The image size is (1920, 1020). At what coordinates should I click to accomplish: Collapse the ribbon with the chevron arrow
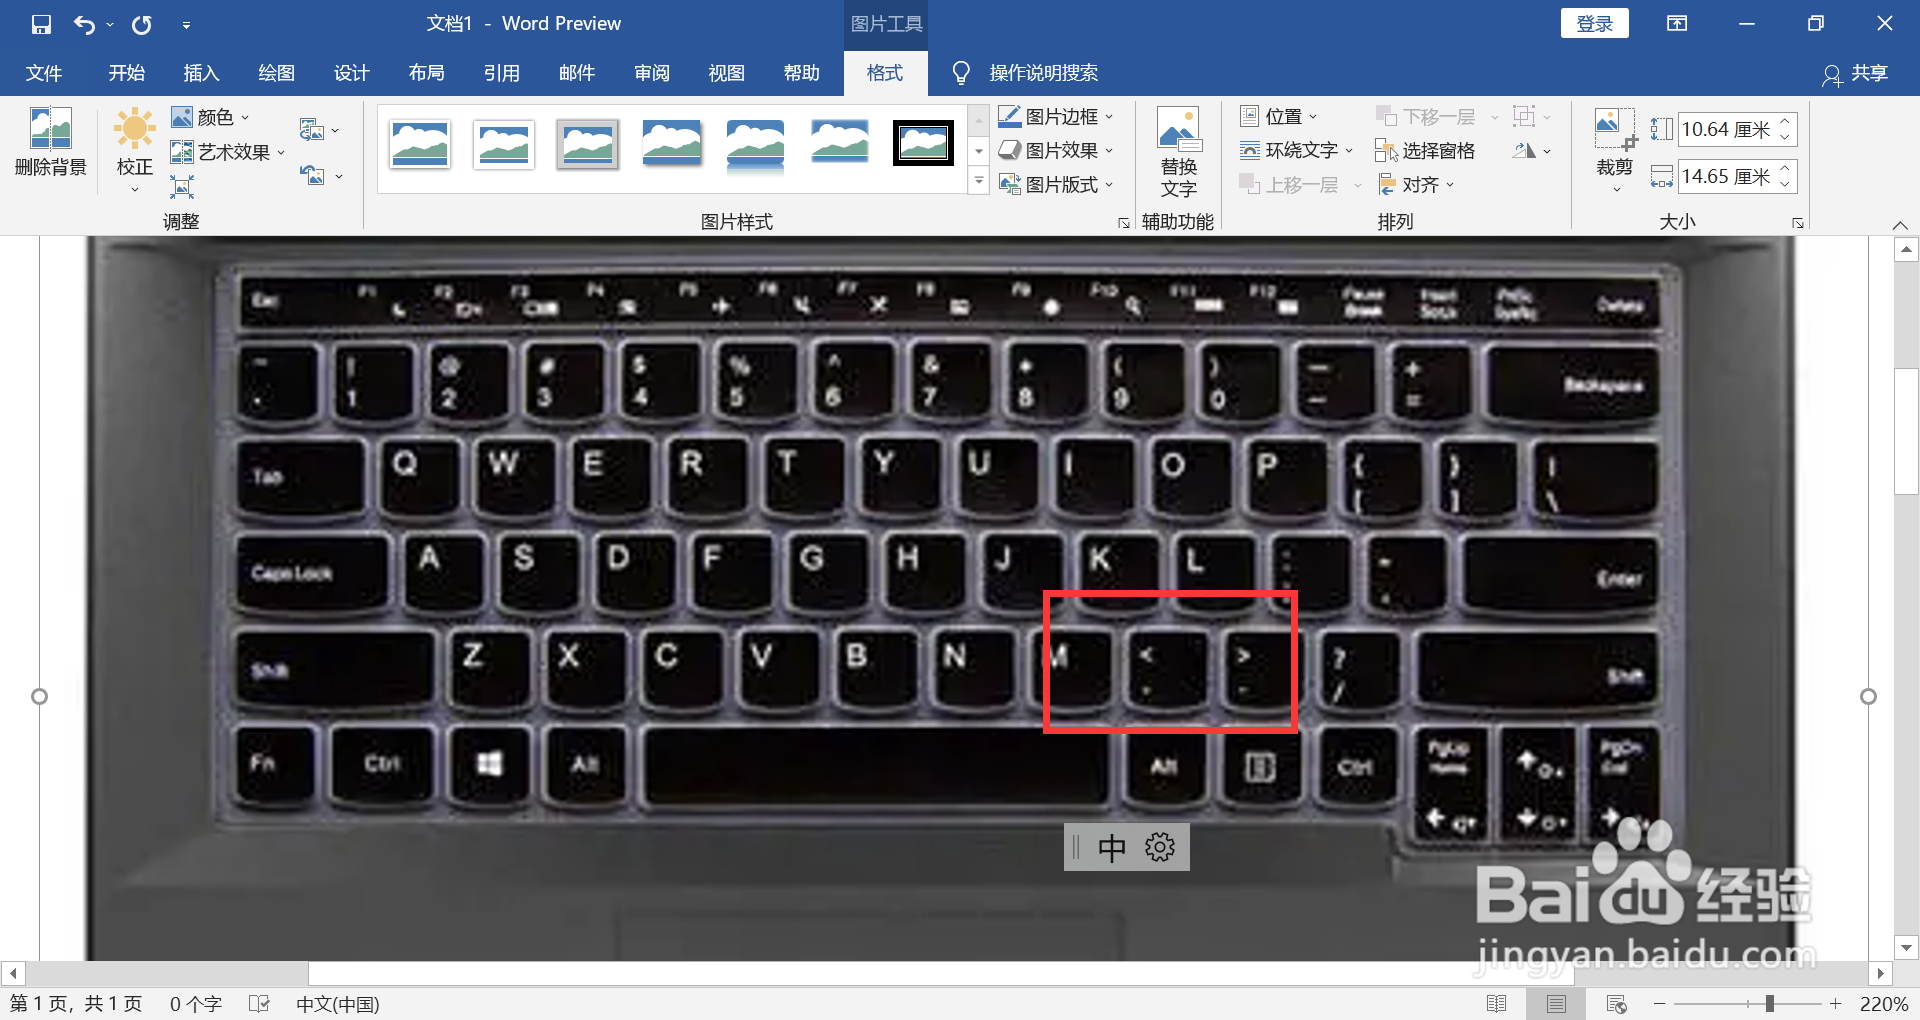coord(1900,224)
